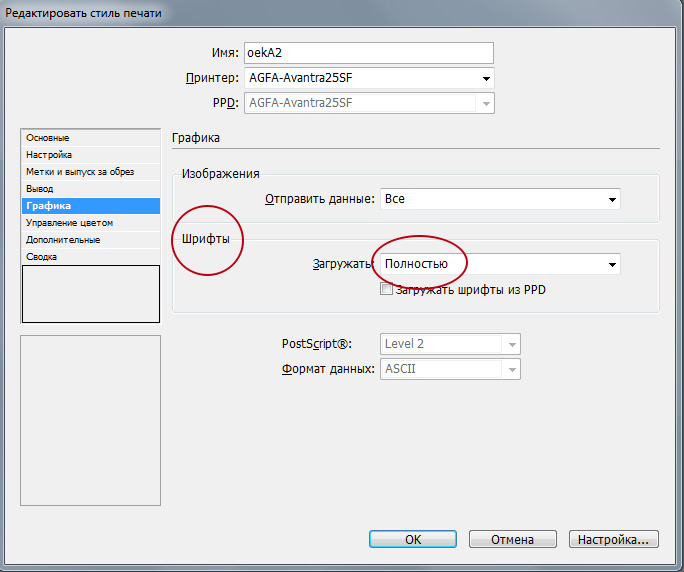Select Настройка in the left list
684x572 pixels.
(91, 155)
